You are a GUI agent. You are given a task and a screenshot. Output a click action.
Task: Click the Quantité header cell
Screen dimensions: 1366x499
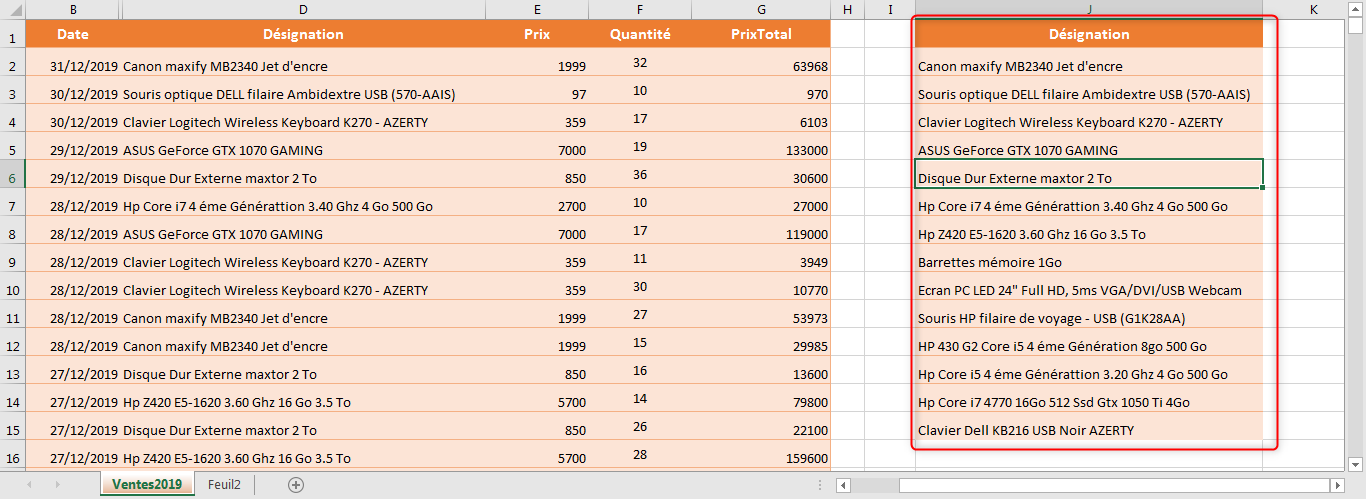[640, 34]
